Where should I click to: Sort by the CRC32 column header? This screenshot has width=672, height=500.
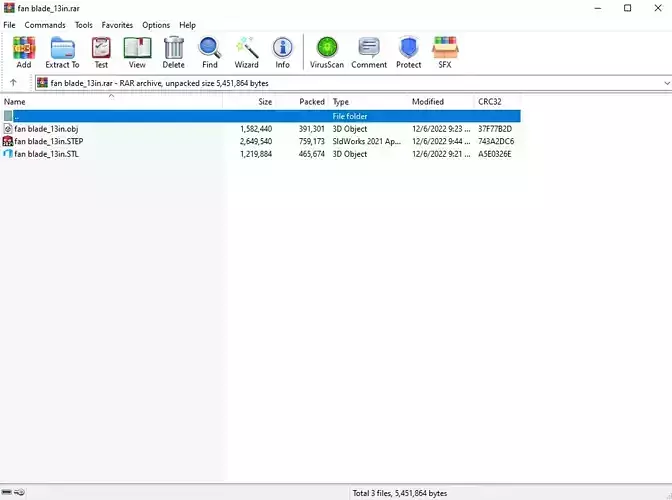point(498,102)
